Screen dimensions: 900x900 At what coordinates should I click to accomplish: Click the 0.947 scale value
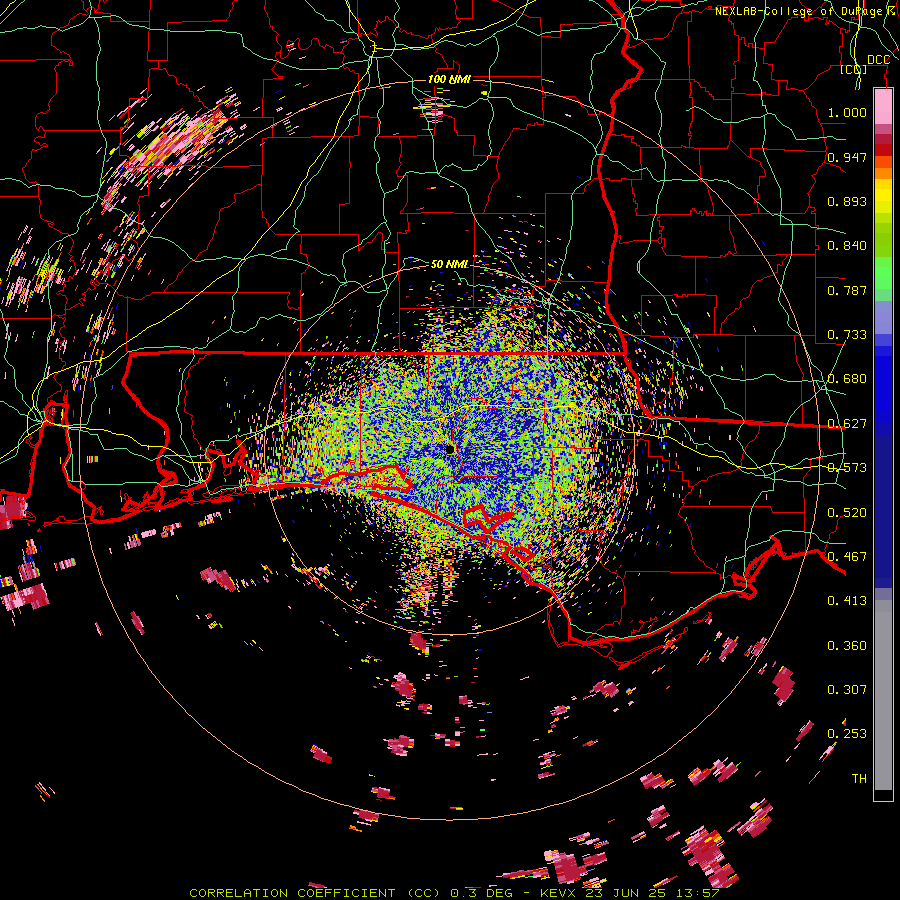point(847,157)
